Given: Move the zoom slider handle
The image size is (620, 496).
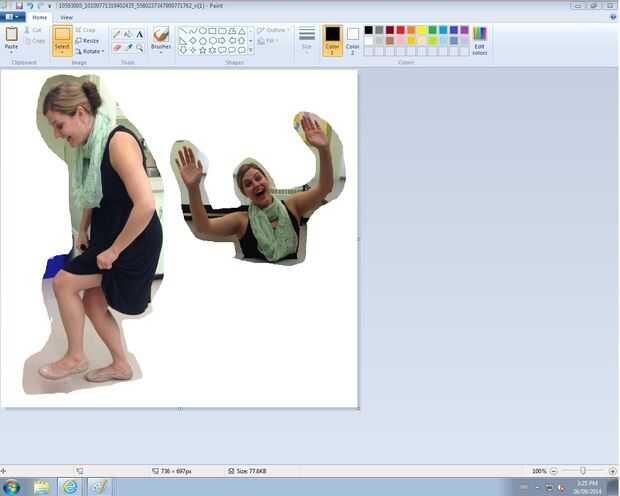Looking at the screenshot, I should tap(582, 471).
